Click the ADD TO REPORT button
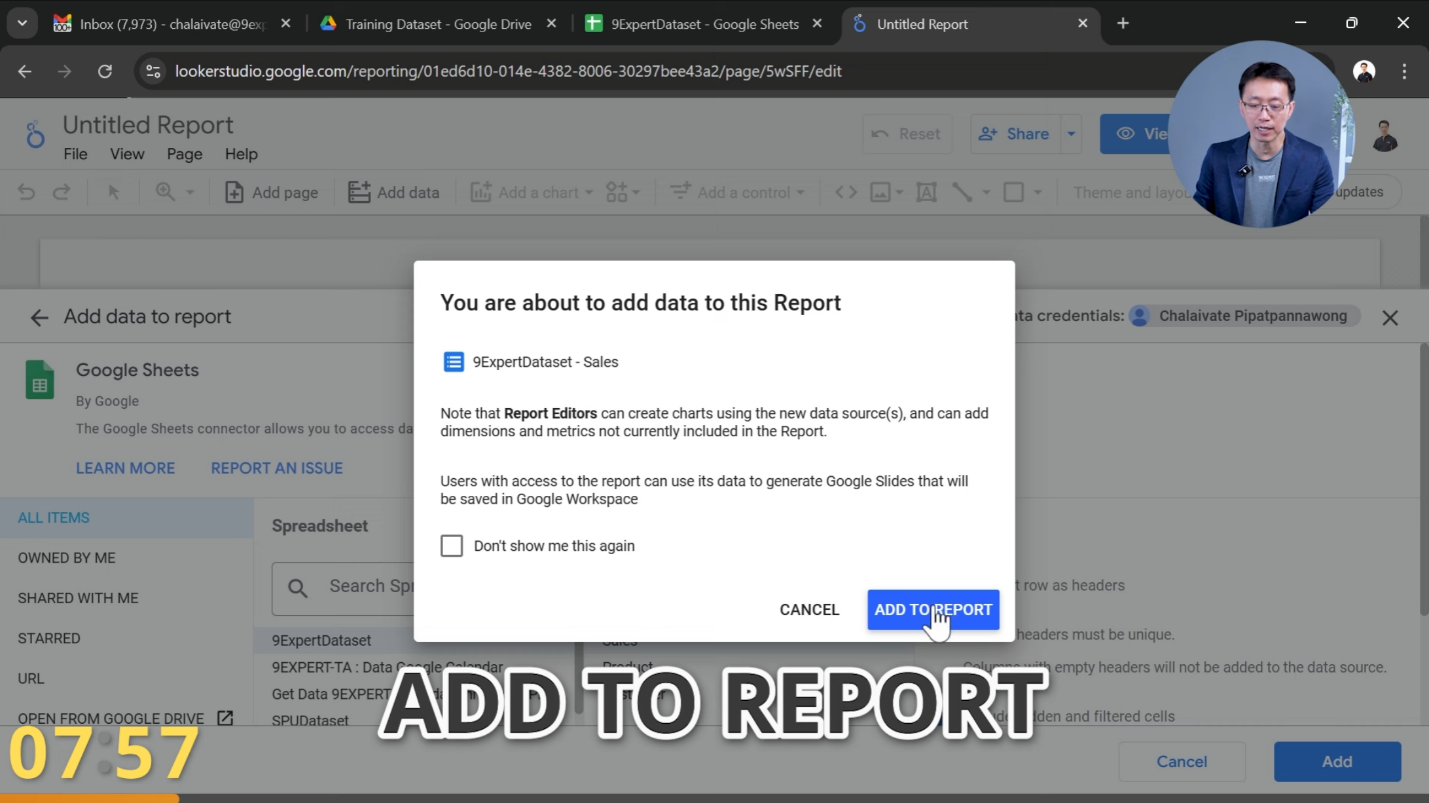 (932, 609)
